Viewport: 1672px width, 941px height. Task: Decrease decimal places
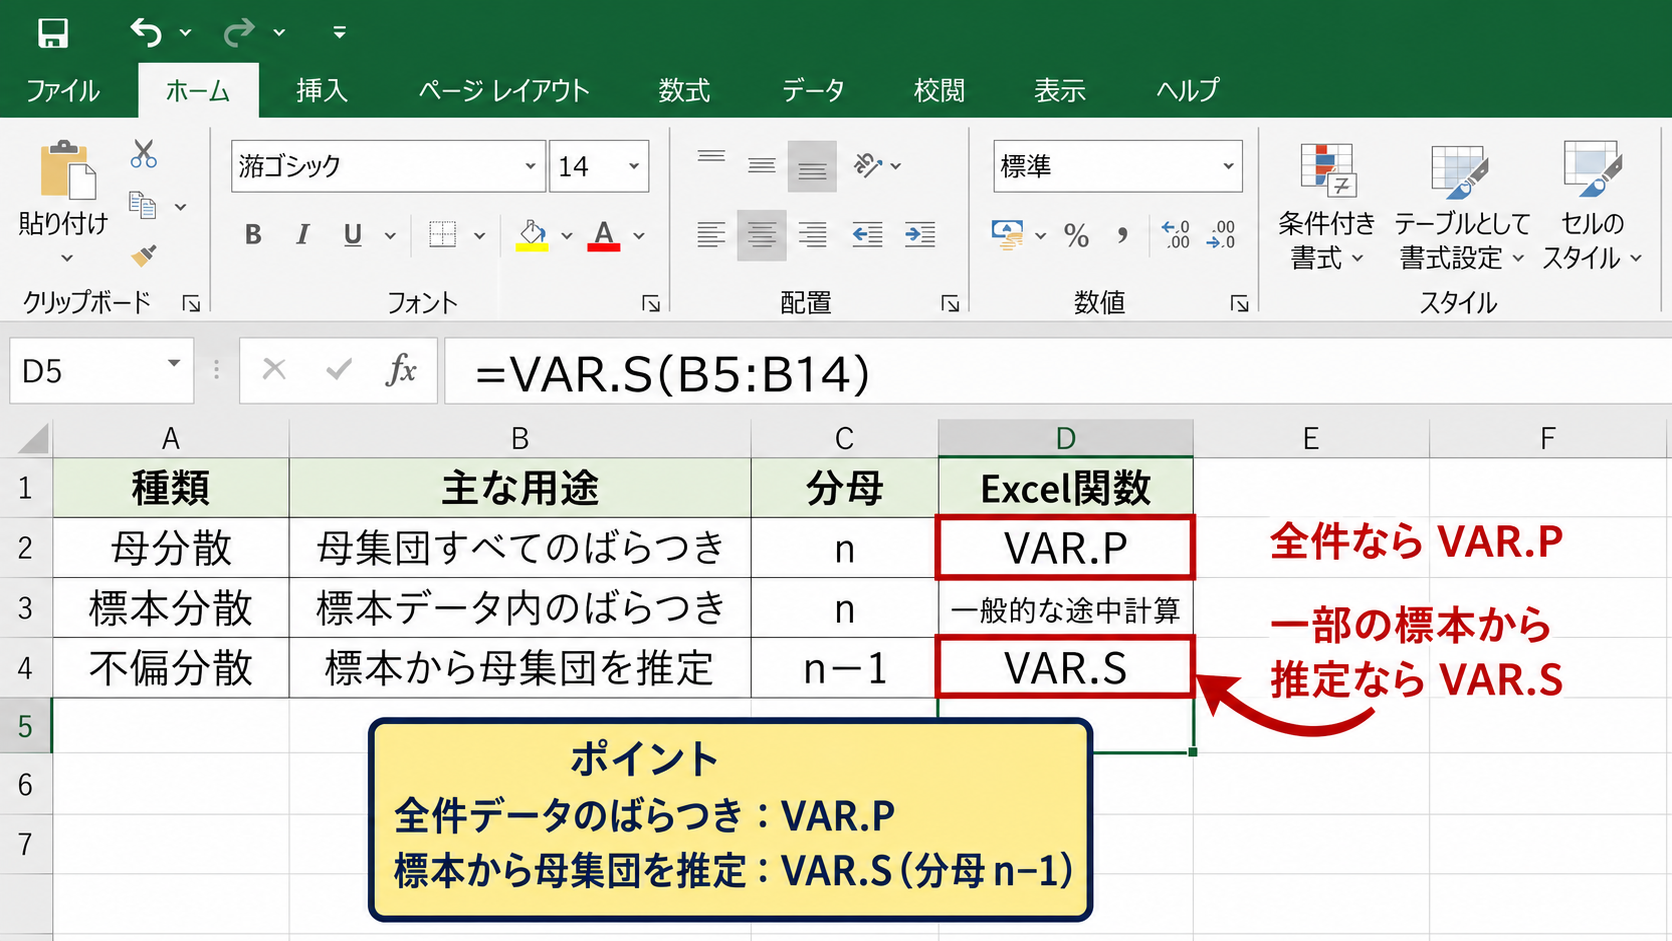point(1222,235)
